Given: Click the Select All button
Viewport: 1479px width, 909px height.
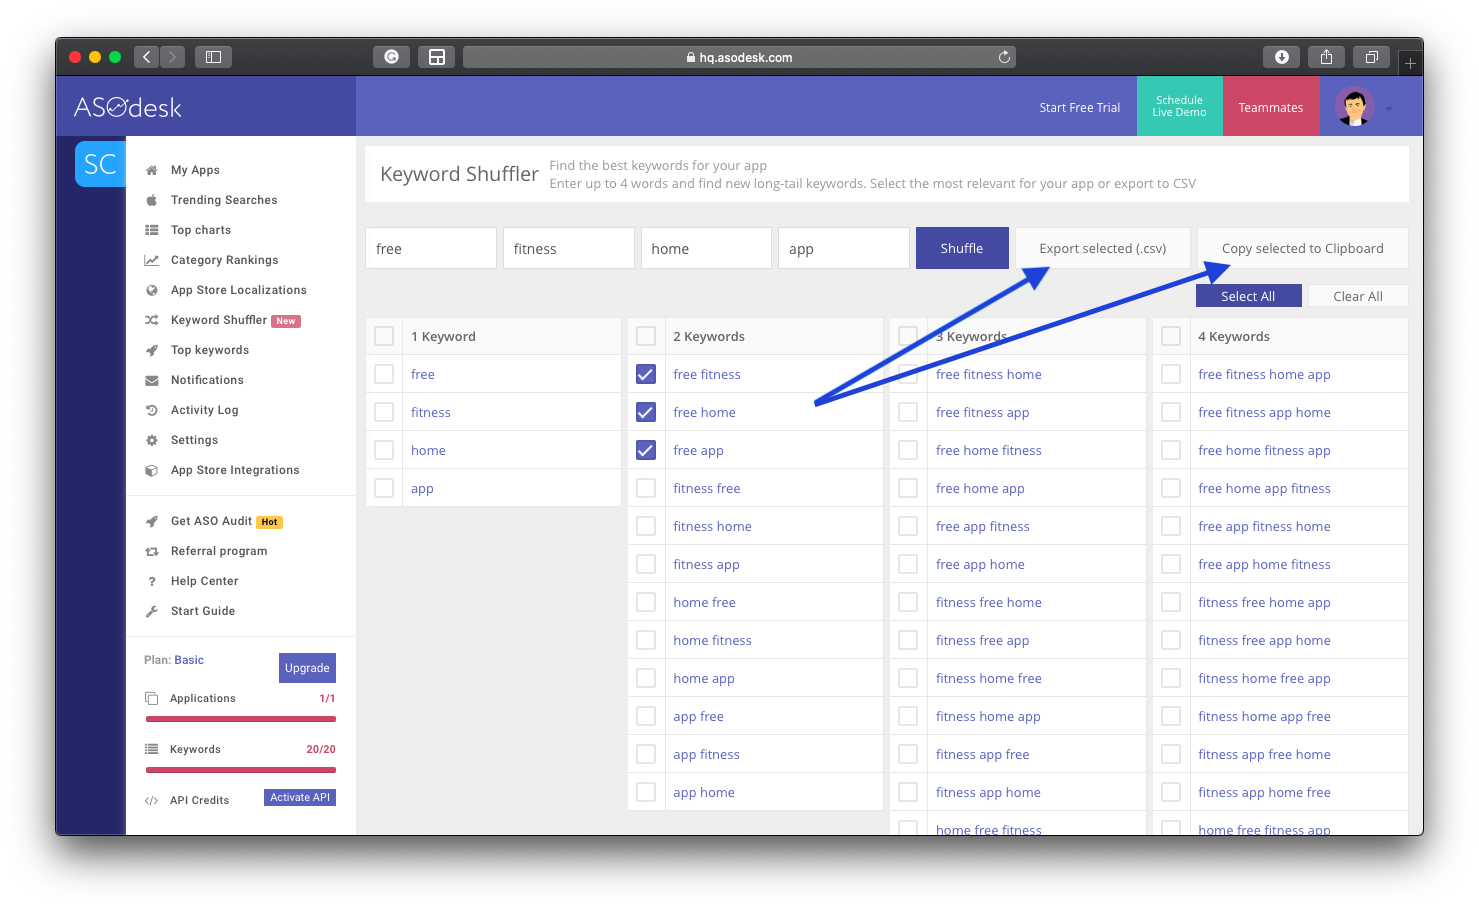Looking at the screenshot, I should (x=1248, y=296).
